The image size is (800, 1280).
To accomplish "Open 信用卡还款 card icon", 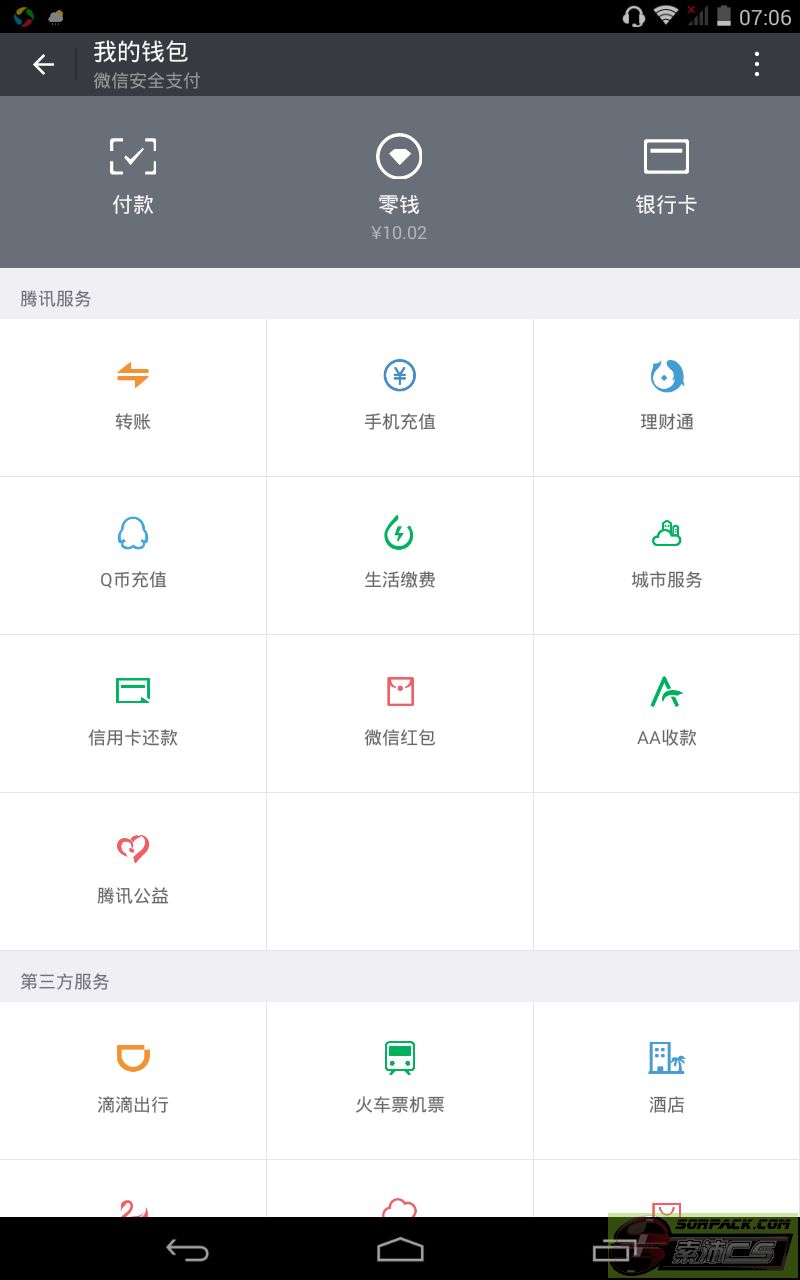I will coord(133,691).
